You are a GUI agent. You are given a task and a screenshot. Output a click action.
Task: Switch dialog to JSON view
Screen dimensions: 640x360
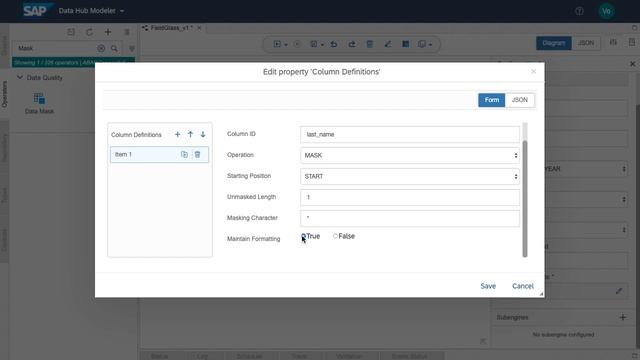[520, 100]
